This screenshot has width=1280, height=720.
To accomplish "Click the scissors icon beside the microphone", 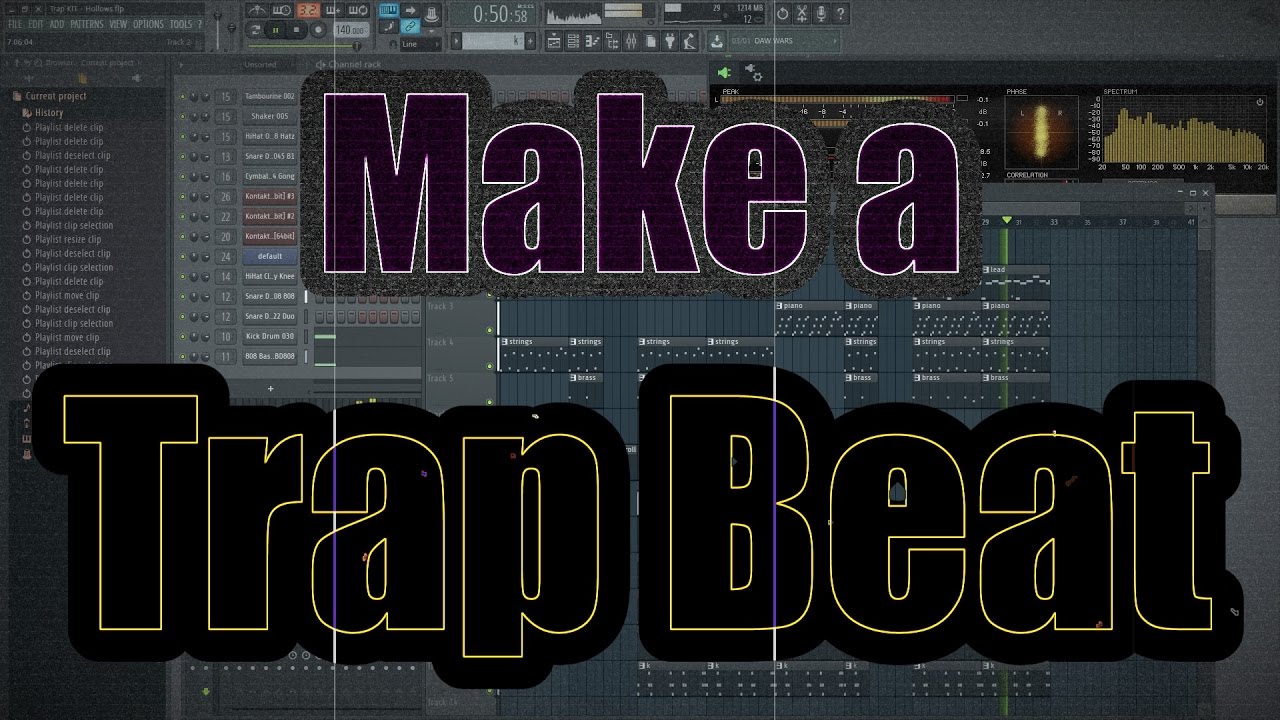I will click(x=802, y=14).
